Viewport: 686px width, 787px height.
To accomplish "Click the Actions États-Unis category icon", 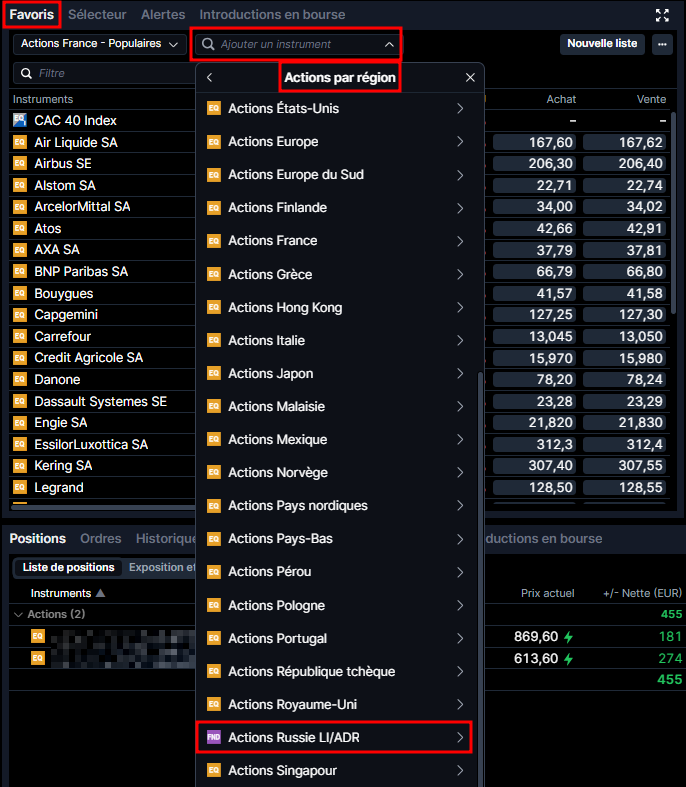I will [x=213, y=108].
